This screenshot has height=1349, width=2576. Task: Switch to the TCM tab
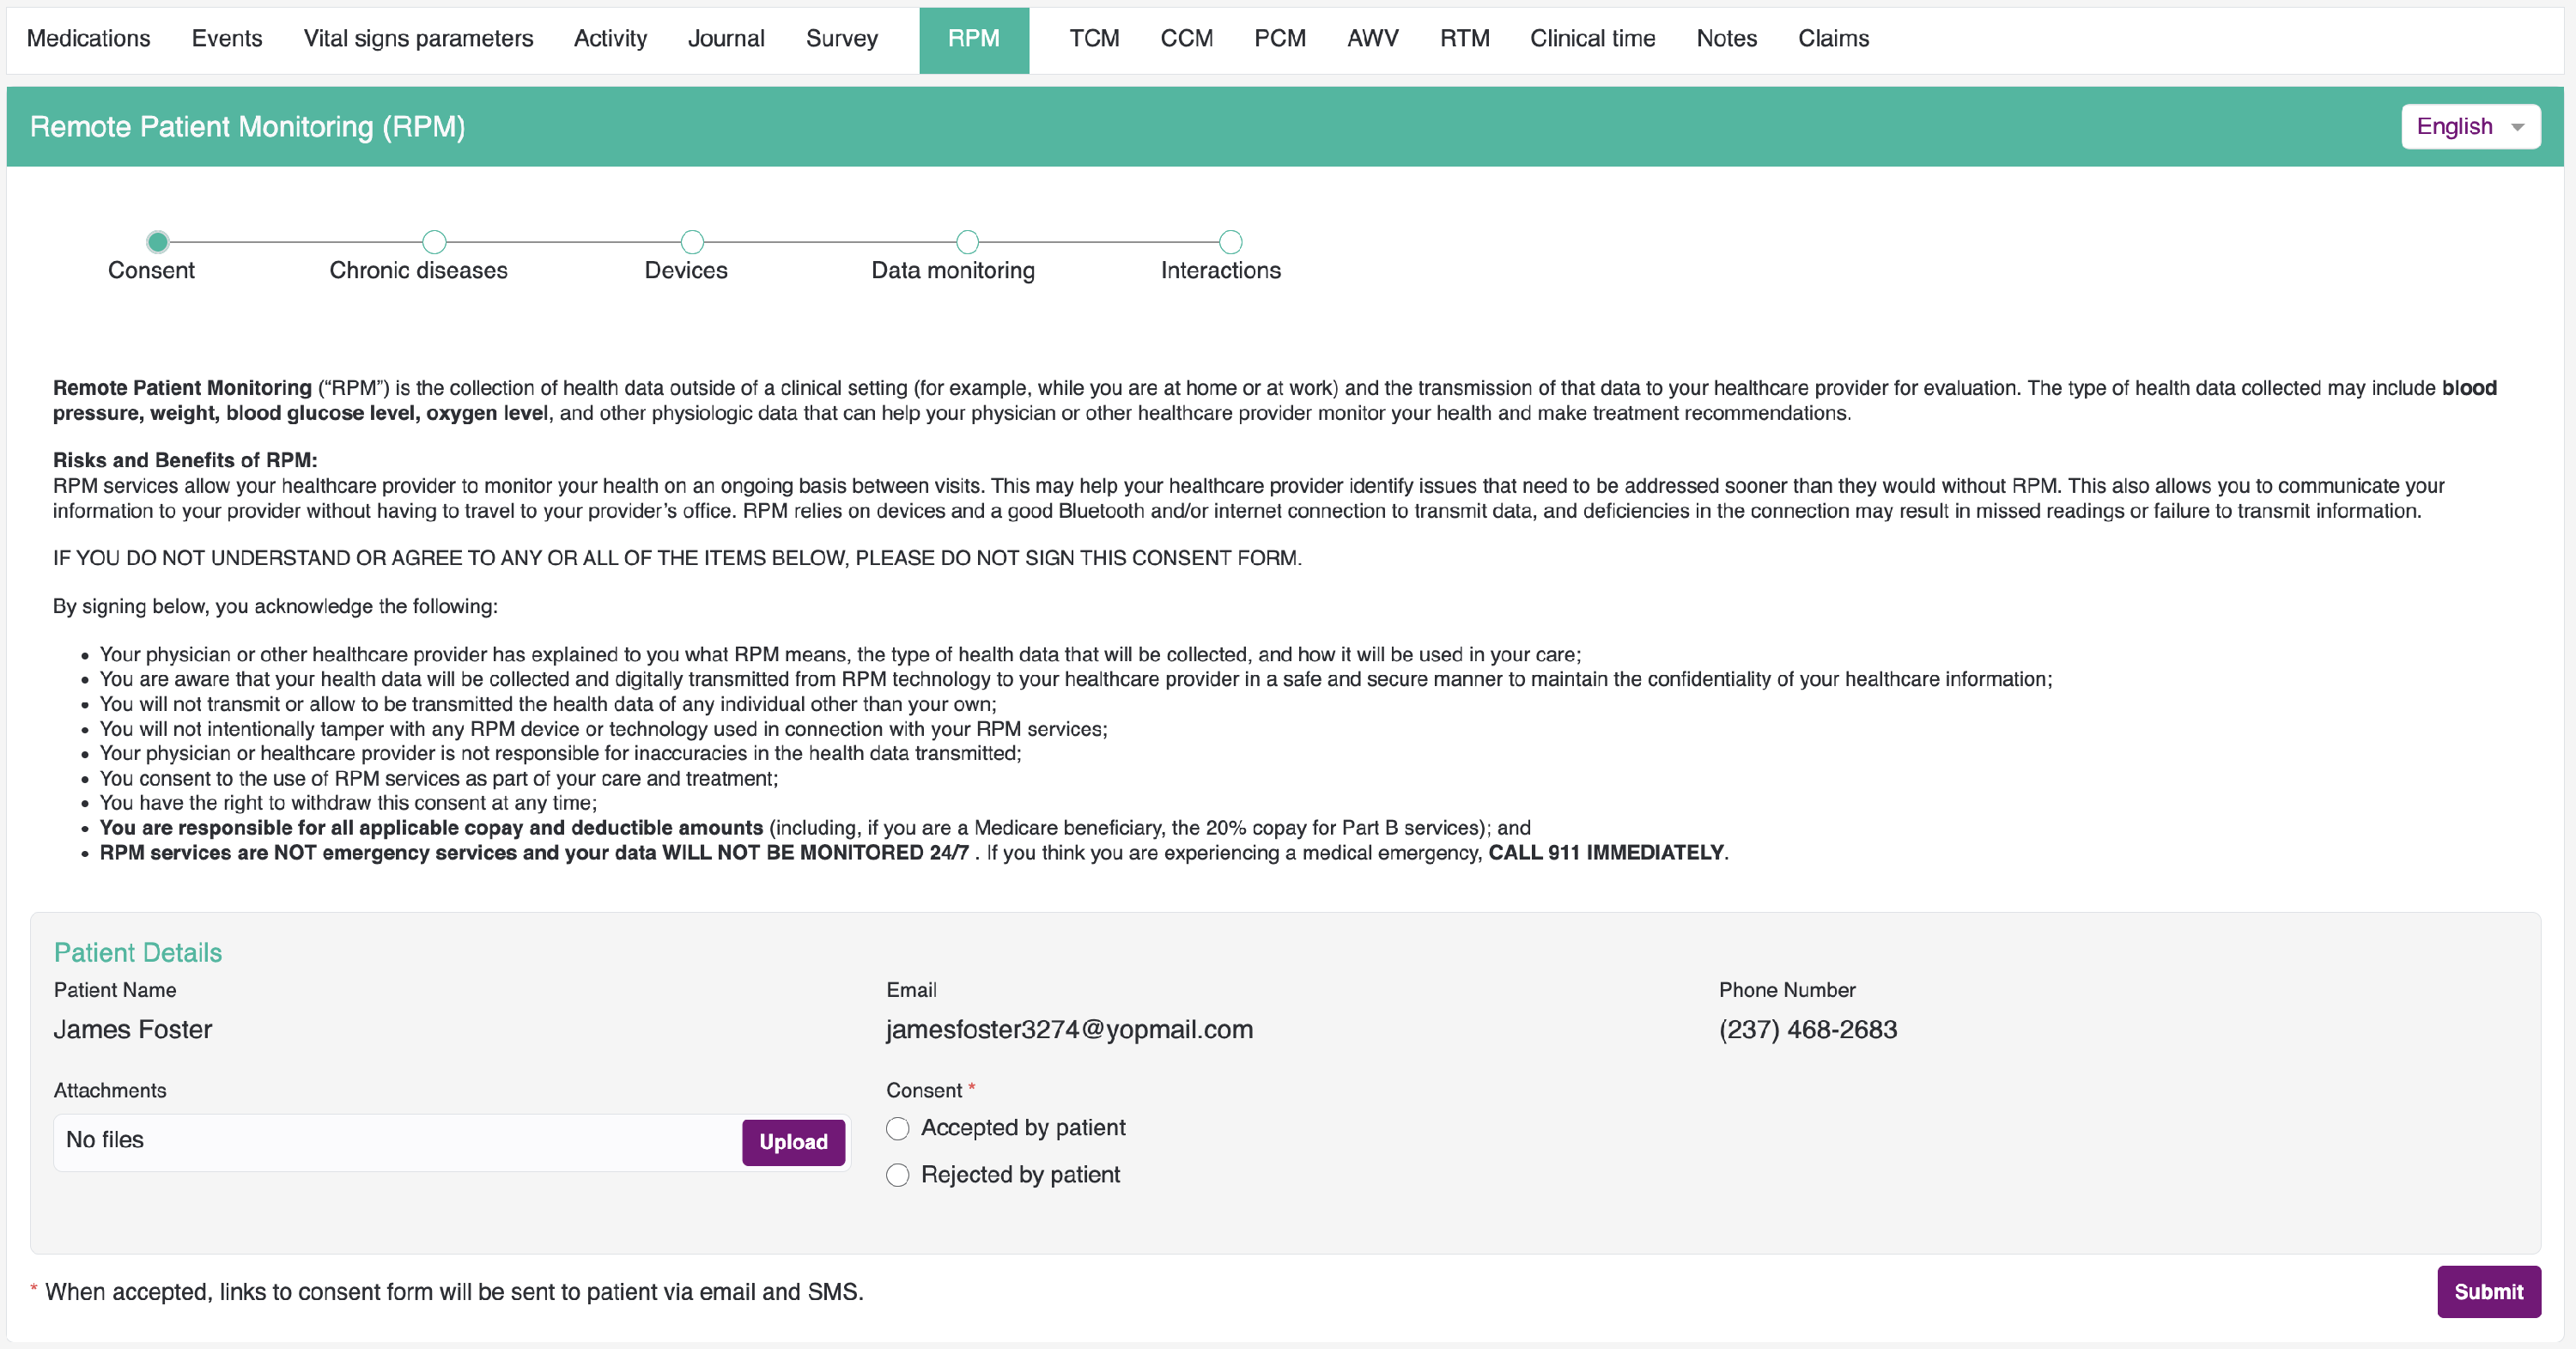(x=1094, y=39)
